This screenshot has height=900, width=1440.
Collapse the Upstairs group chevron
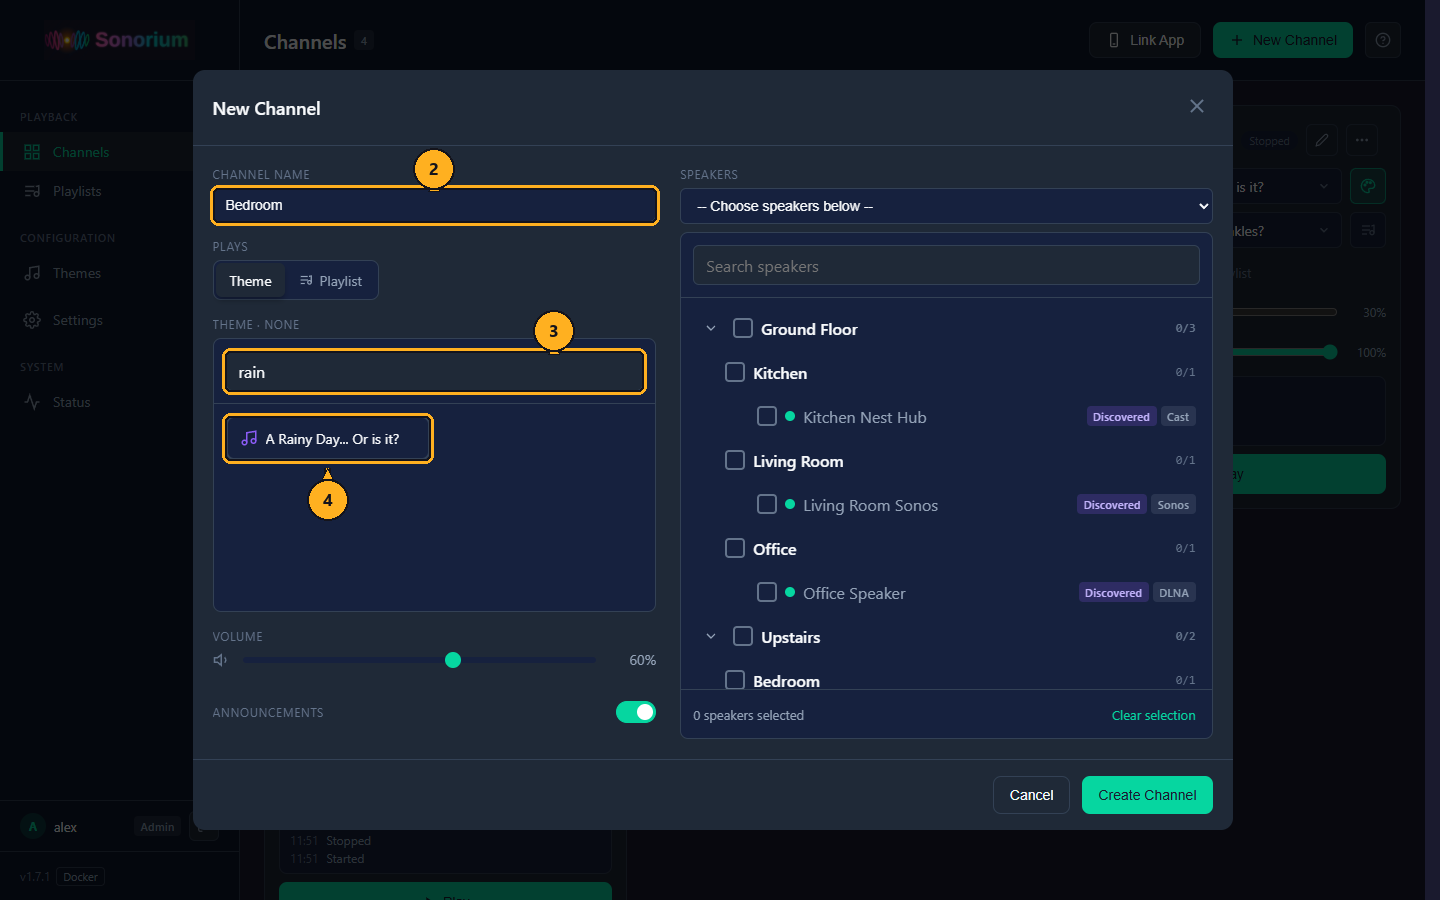(x=711, y=636)
